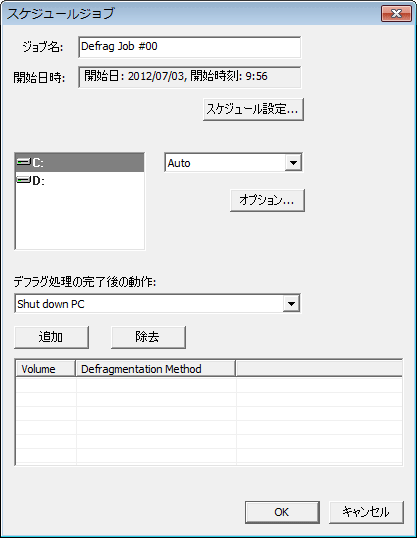This screenshot has width=417, height=538.
Task: Click the Auto defragmentation method combo box
Action: (x=233, y=163)
